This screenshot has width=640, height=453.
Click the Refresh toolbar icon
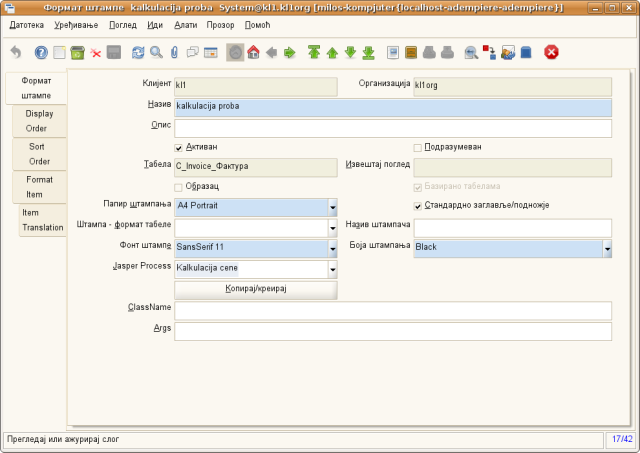click(x=138, y=52)
